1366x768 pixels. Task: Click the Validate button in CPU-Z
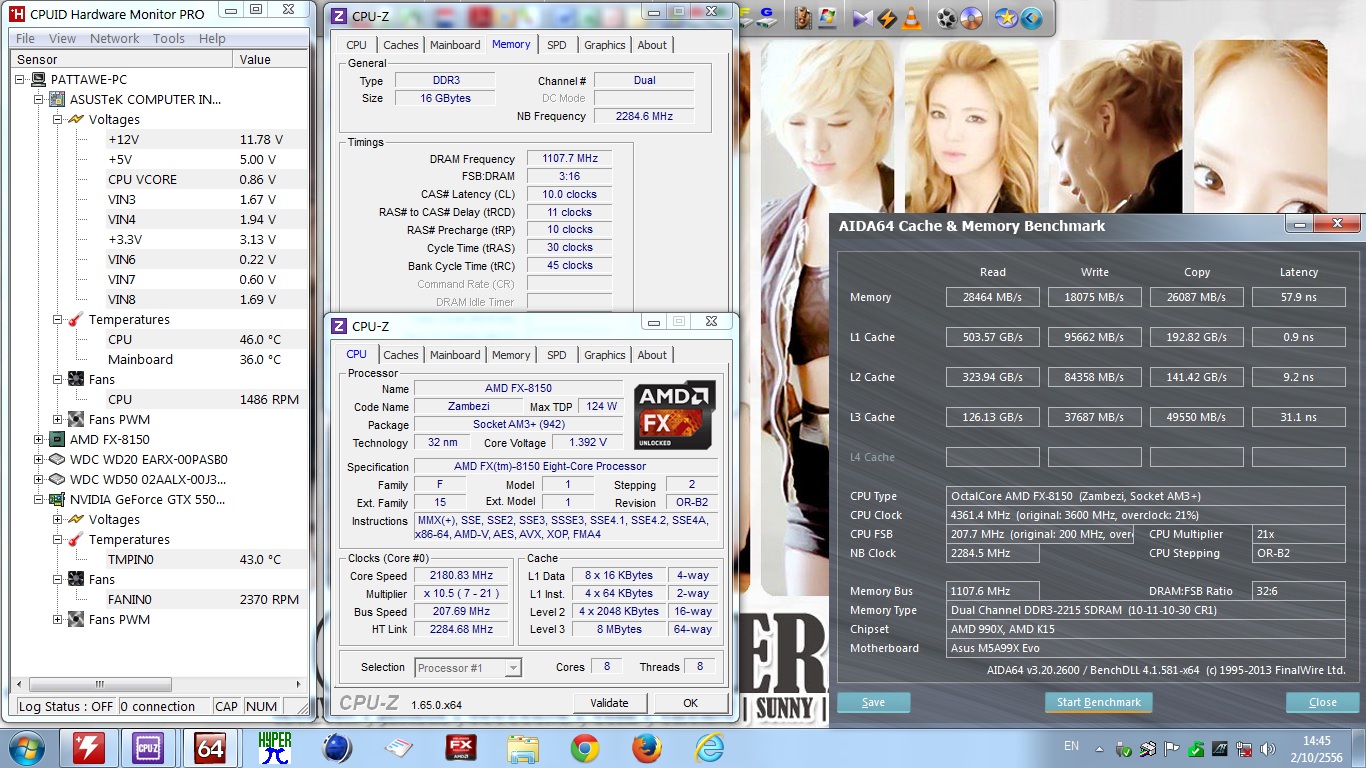(x=609, y=703)
